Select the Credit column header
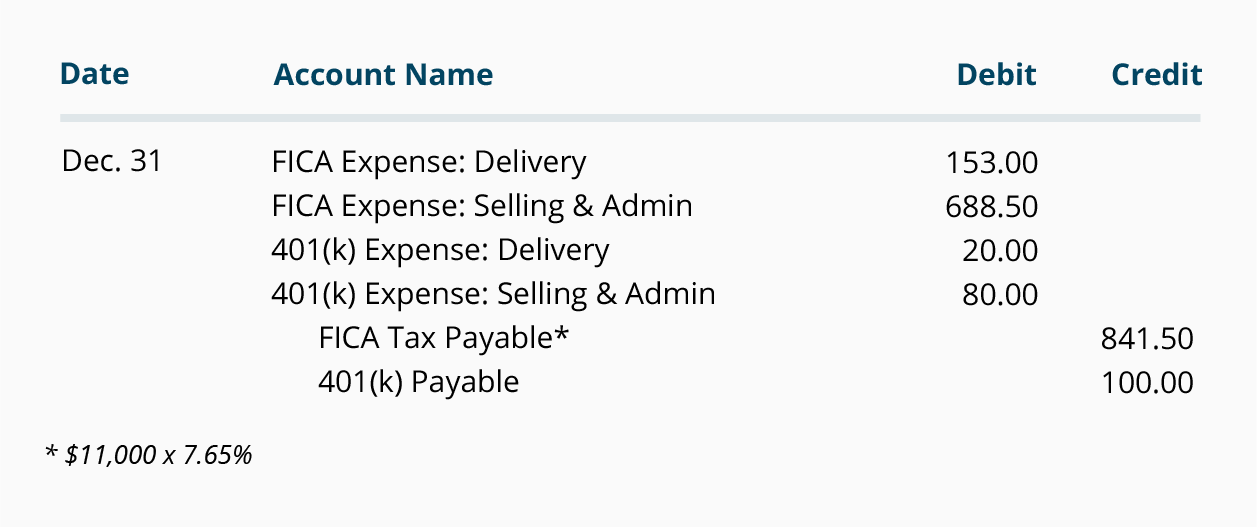 point(1157,74)
